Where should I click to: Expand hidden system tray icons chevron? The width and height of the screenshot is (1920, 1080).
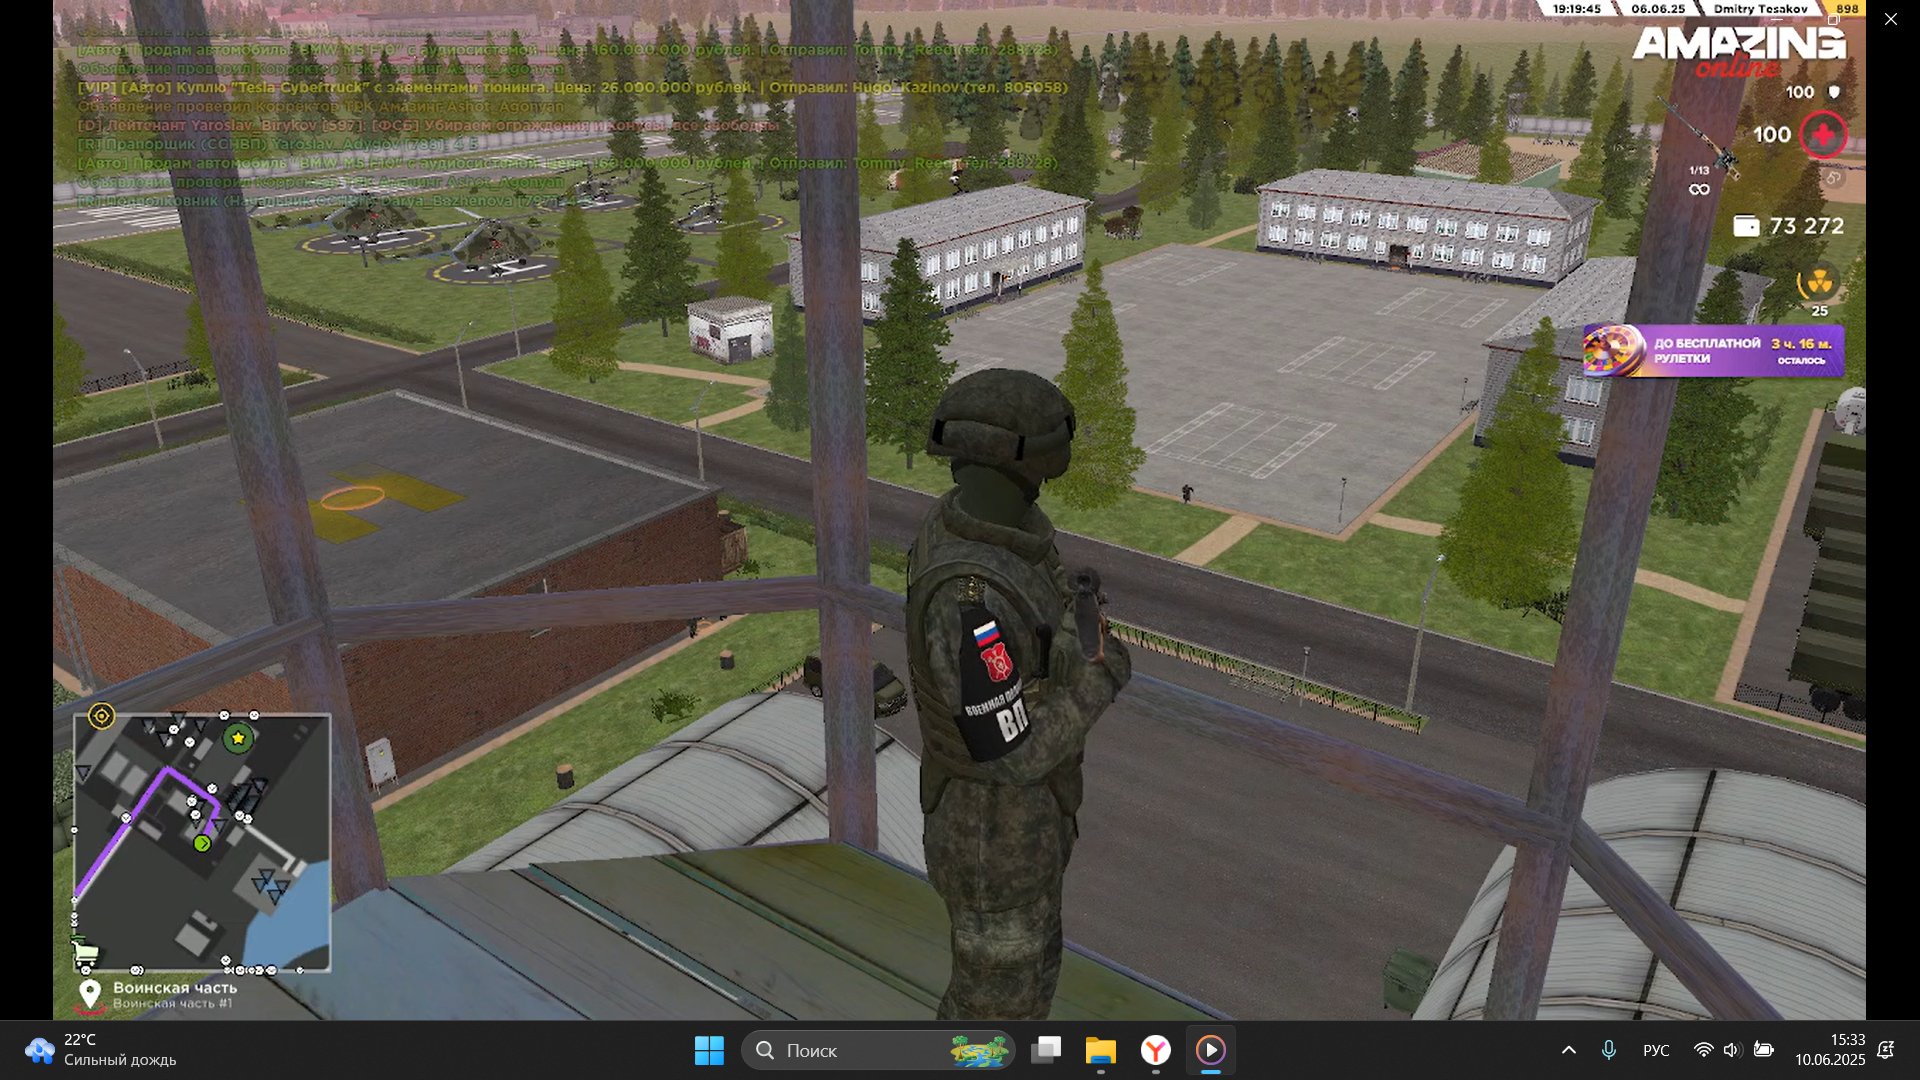pyautogui.click(x=1568, y=1050)
